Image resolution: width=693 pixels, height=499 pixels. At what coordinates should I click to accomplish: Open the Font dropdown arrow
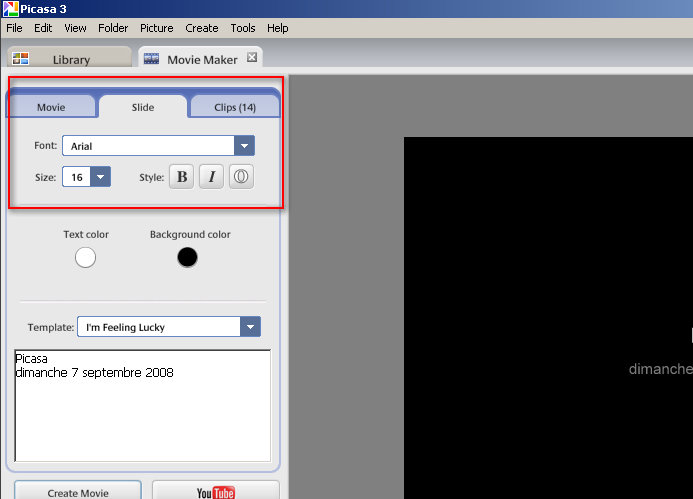244,146
